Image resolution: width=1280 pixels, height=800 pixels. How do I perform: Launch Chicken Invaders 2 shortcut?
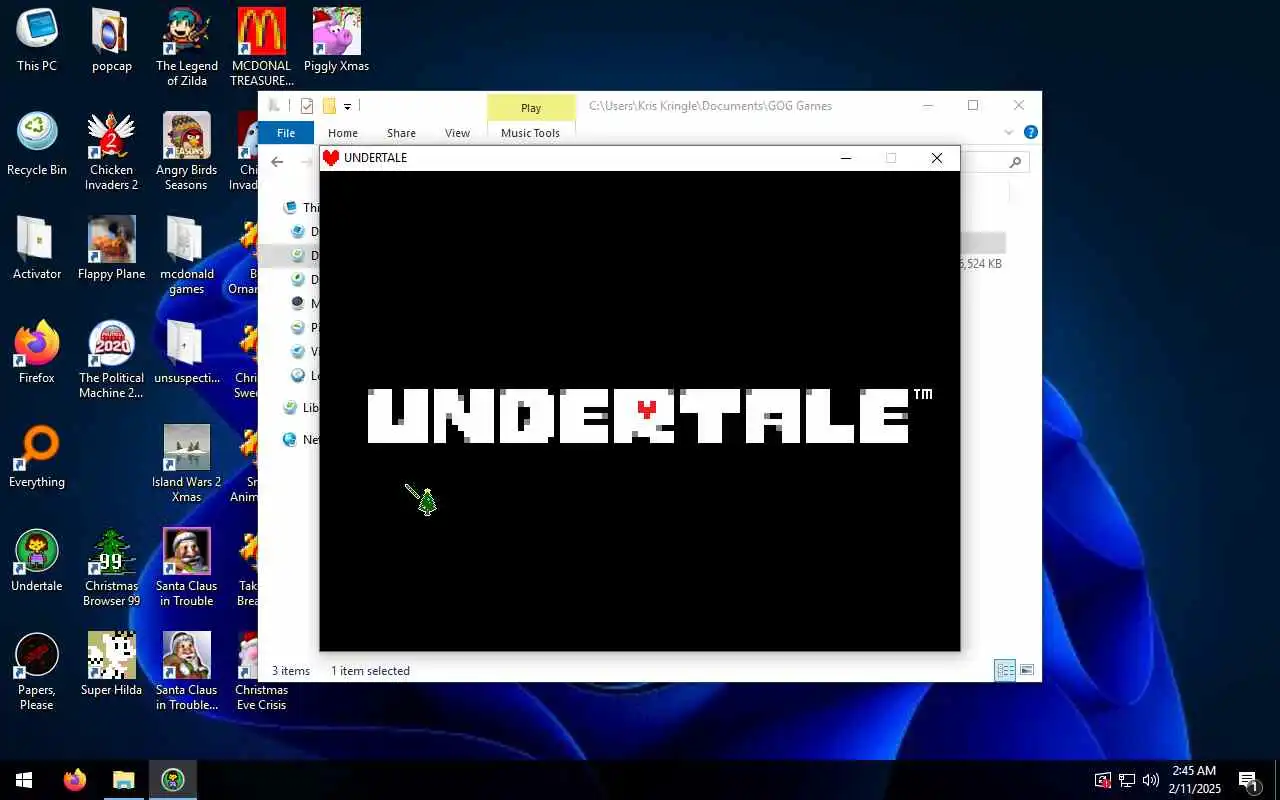point(111,152)
